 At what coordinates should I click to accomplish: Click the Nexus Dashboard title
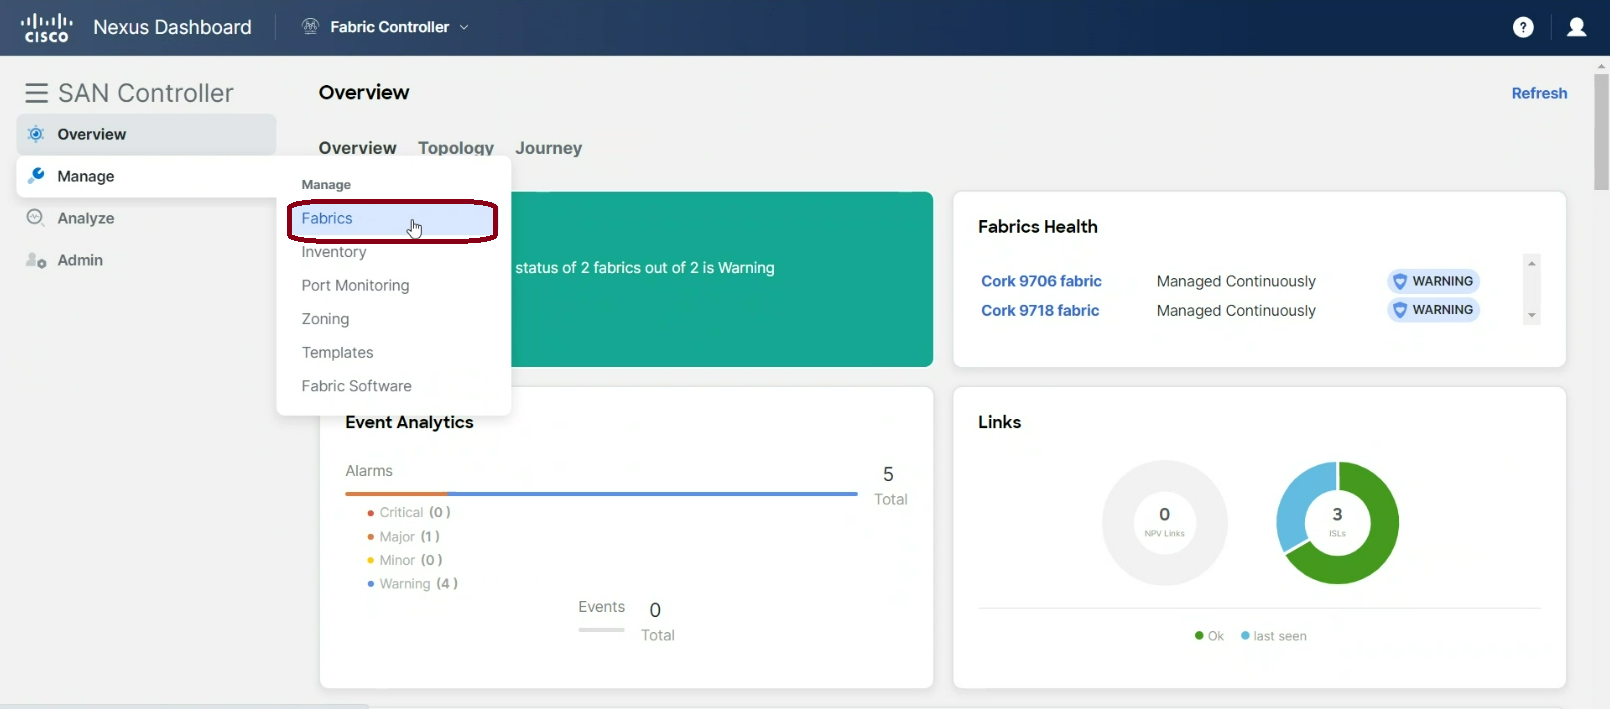[x=172, y=27]
